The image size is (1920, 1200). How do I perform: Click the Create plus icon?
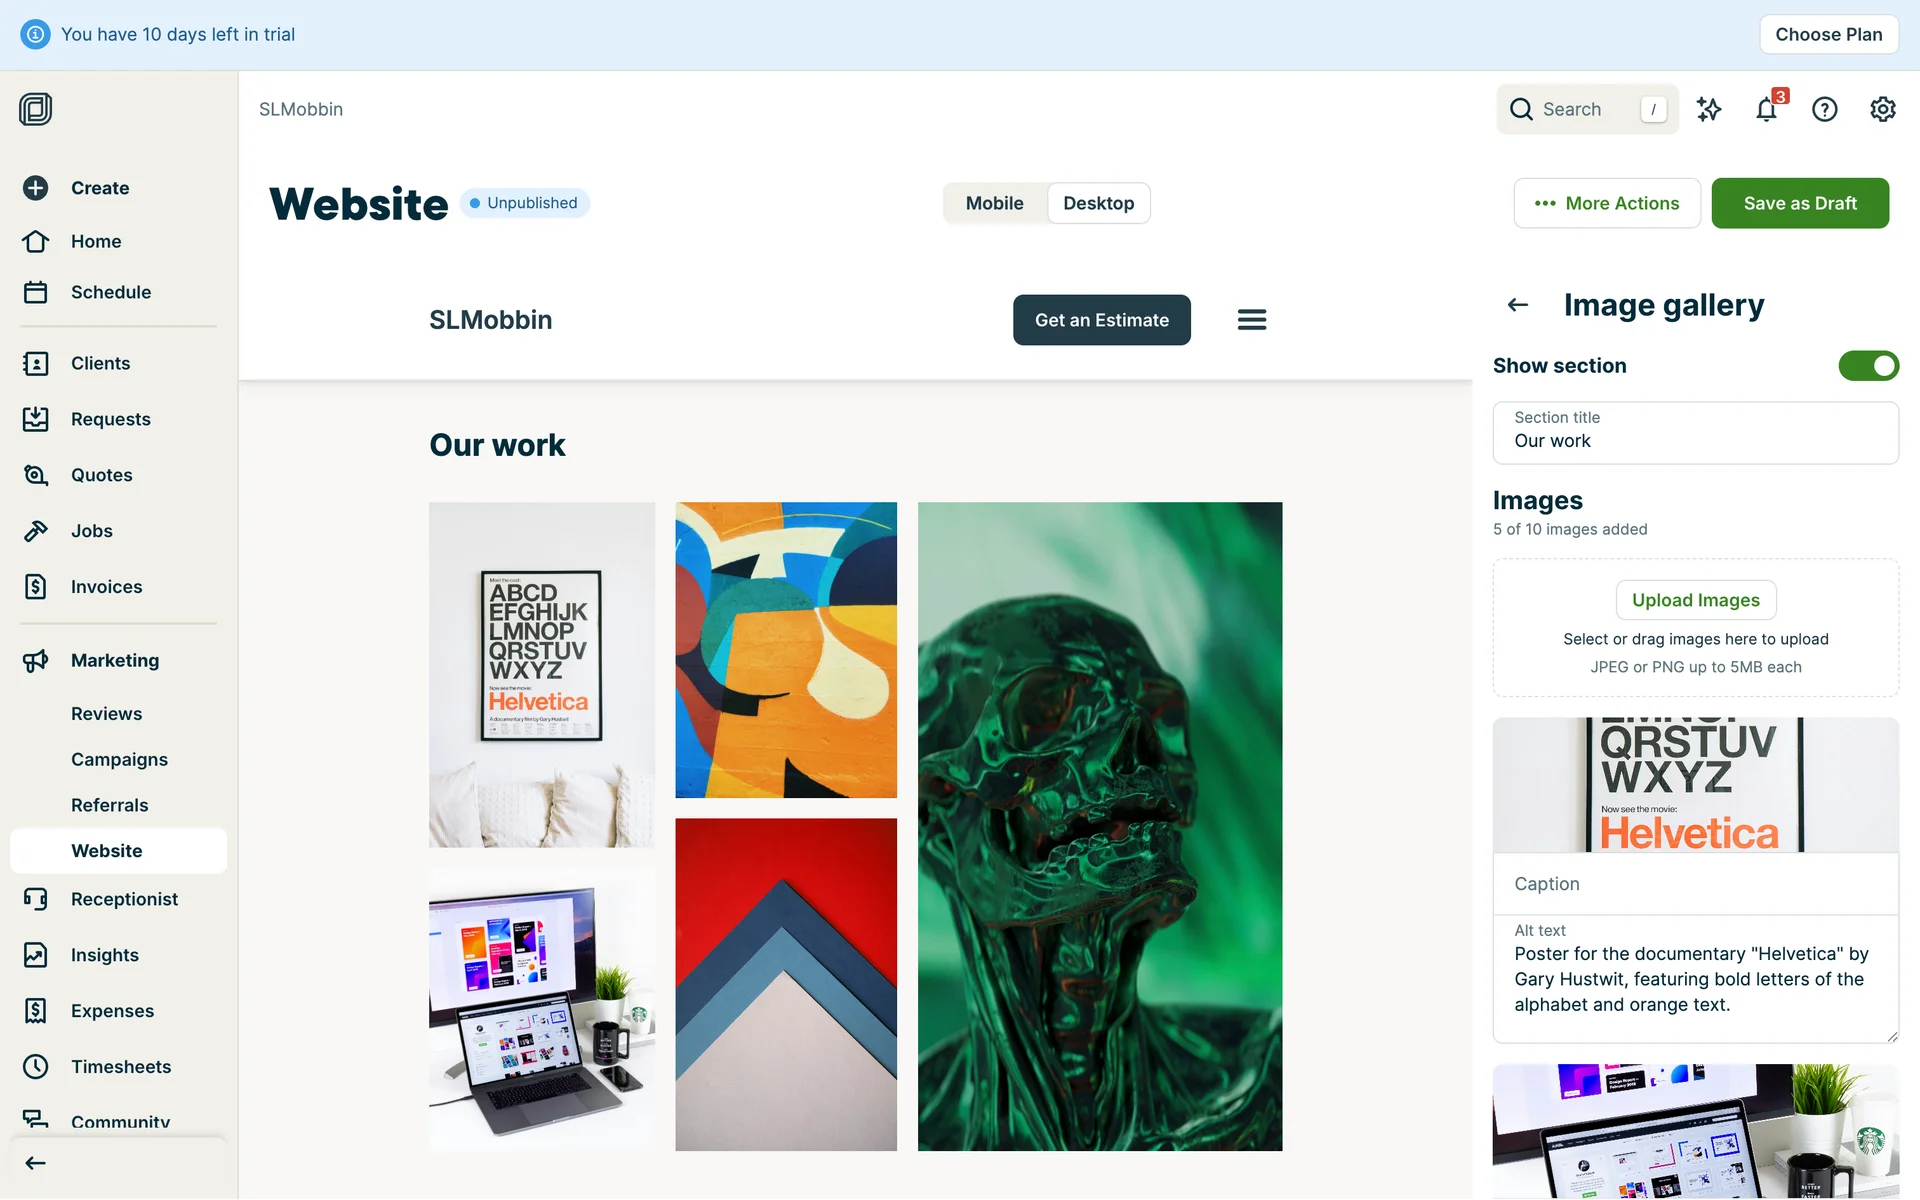(x=36, y=188)
